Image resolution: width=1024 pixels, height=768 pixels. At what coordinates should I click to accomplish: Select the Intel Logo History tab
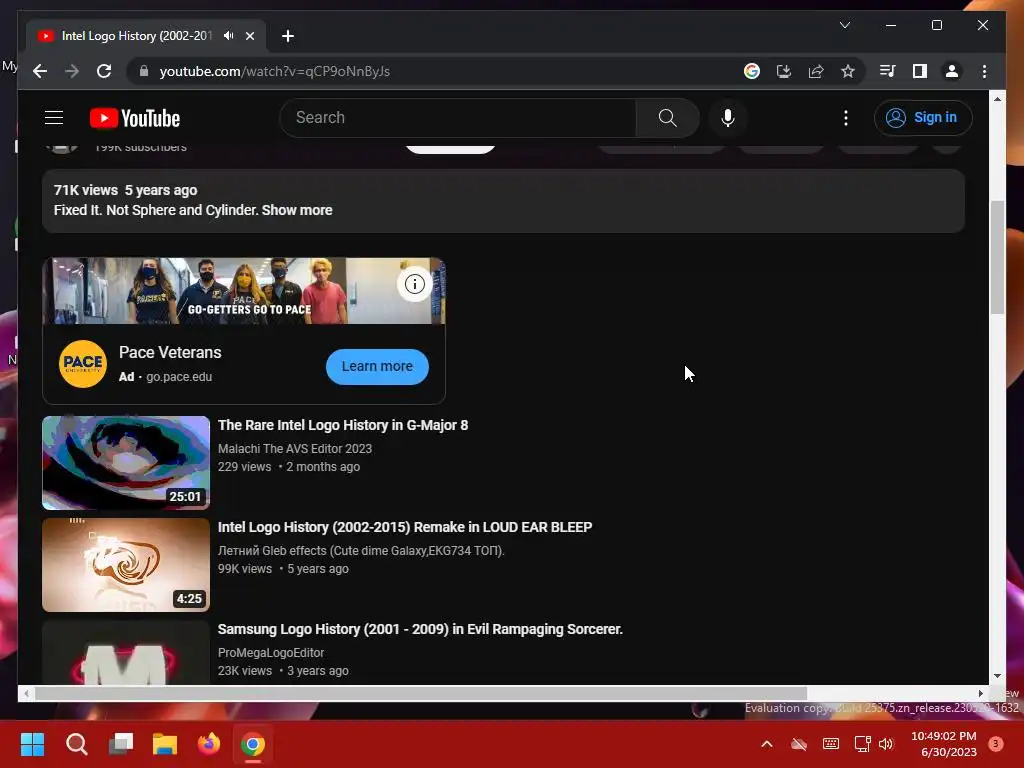click(x=146, y=36)
